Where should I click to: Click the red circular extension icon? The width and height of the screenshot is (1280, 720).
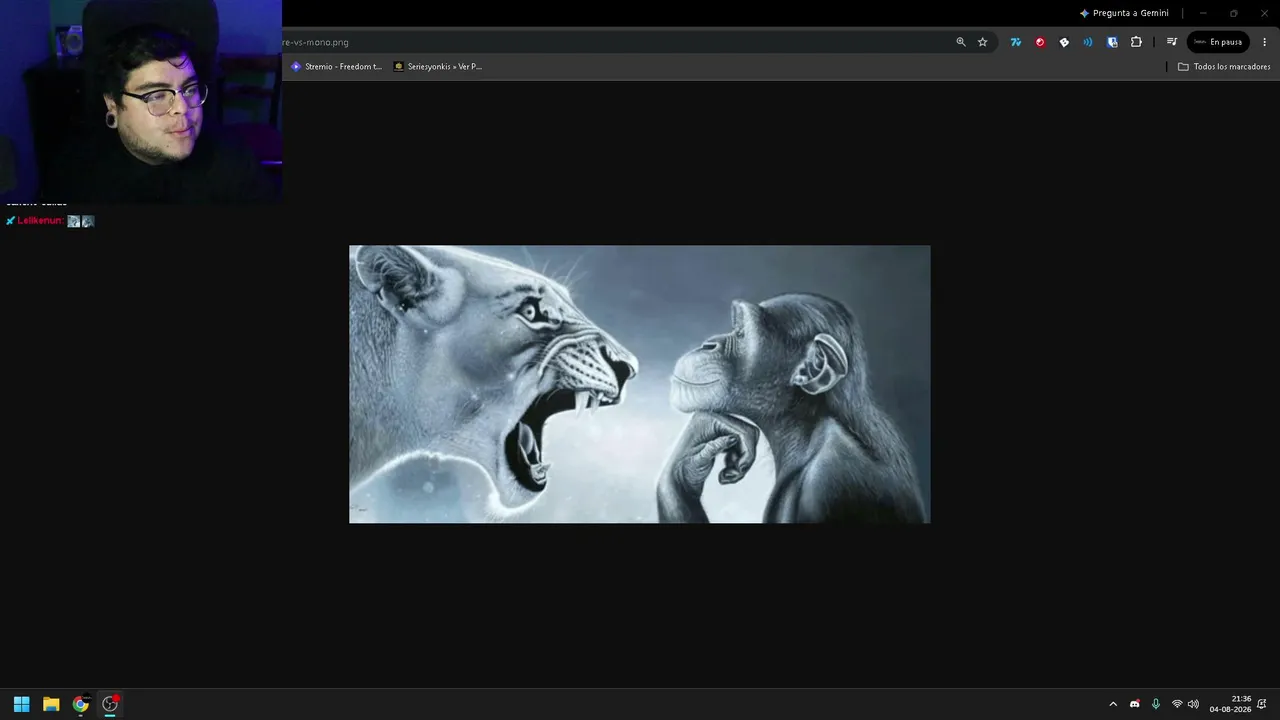pyautogui.click(x=1040, y=42)
